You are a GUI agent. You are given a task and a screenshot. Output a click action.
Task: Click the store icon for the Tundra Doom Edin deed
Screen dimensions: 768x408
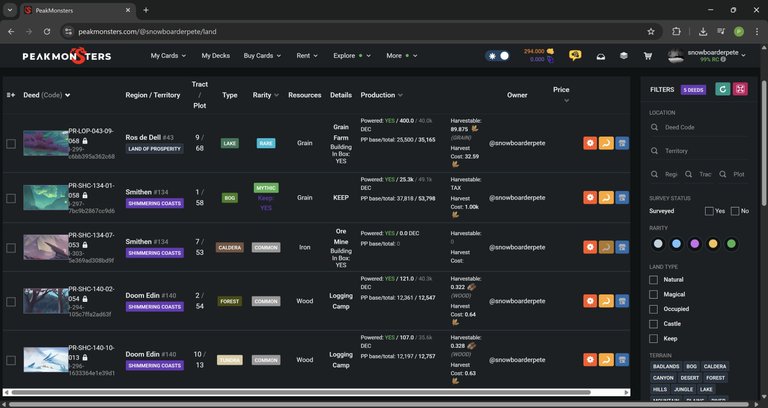(622, 360)
